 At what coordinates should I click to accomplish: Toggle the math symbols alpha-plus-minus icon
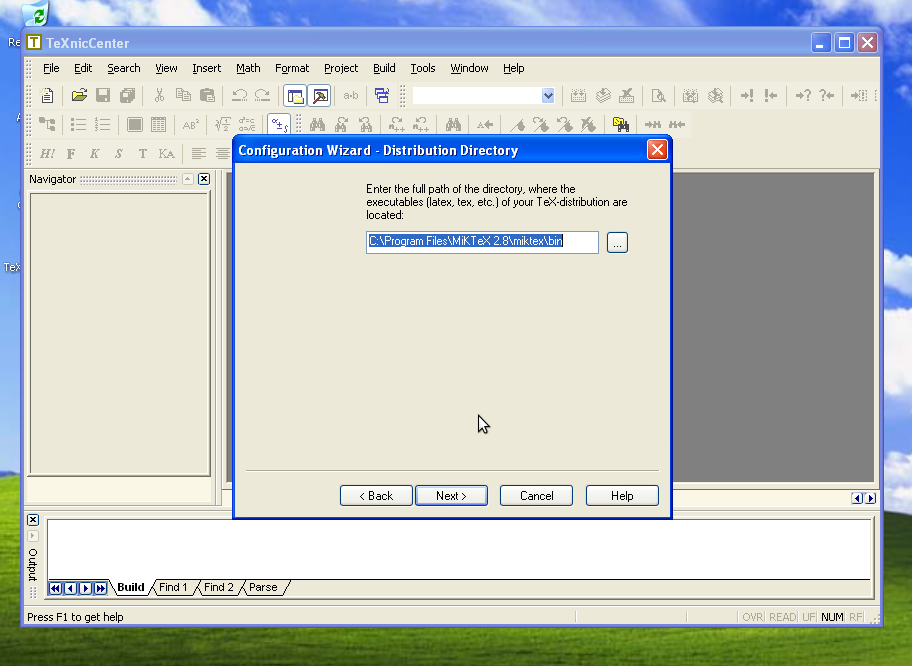pyautogui.click(x=279, y=124)
